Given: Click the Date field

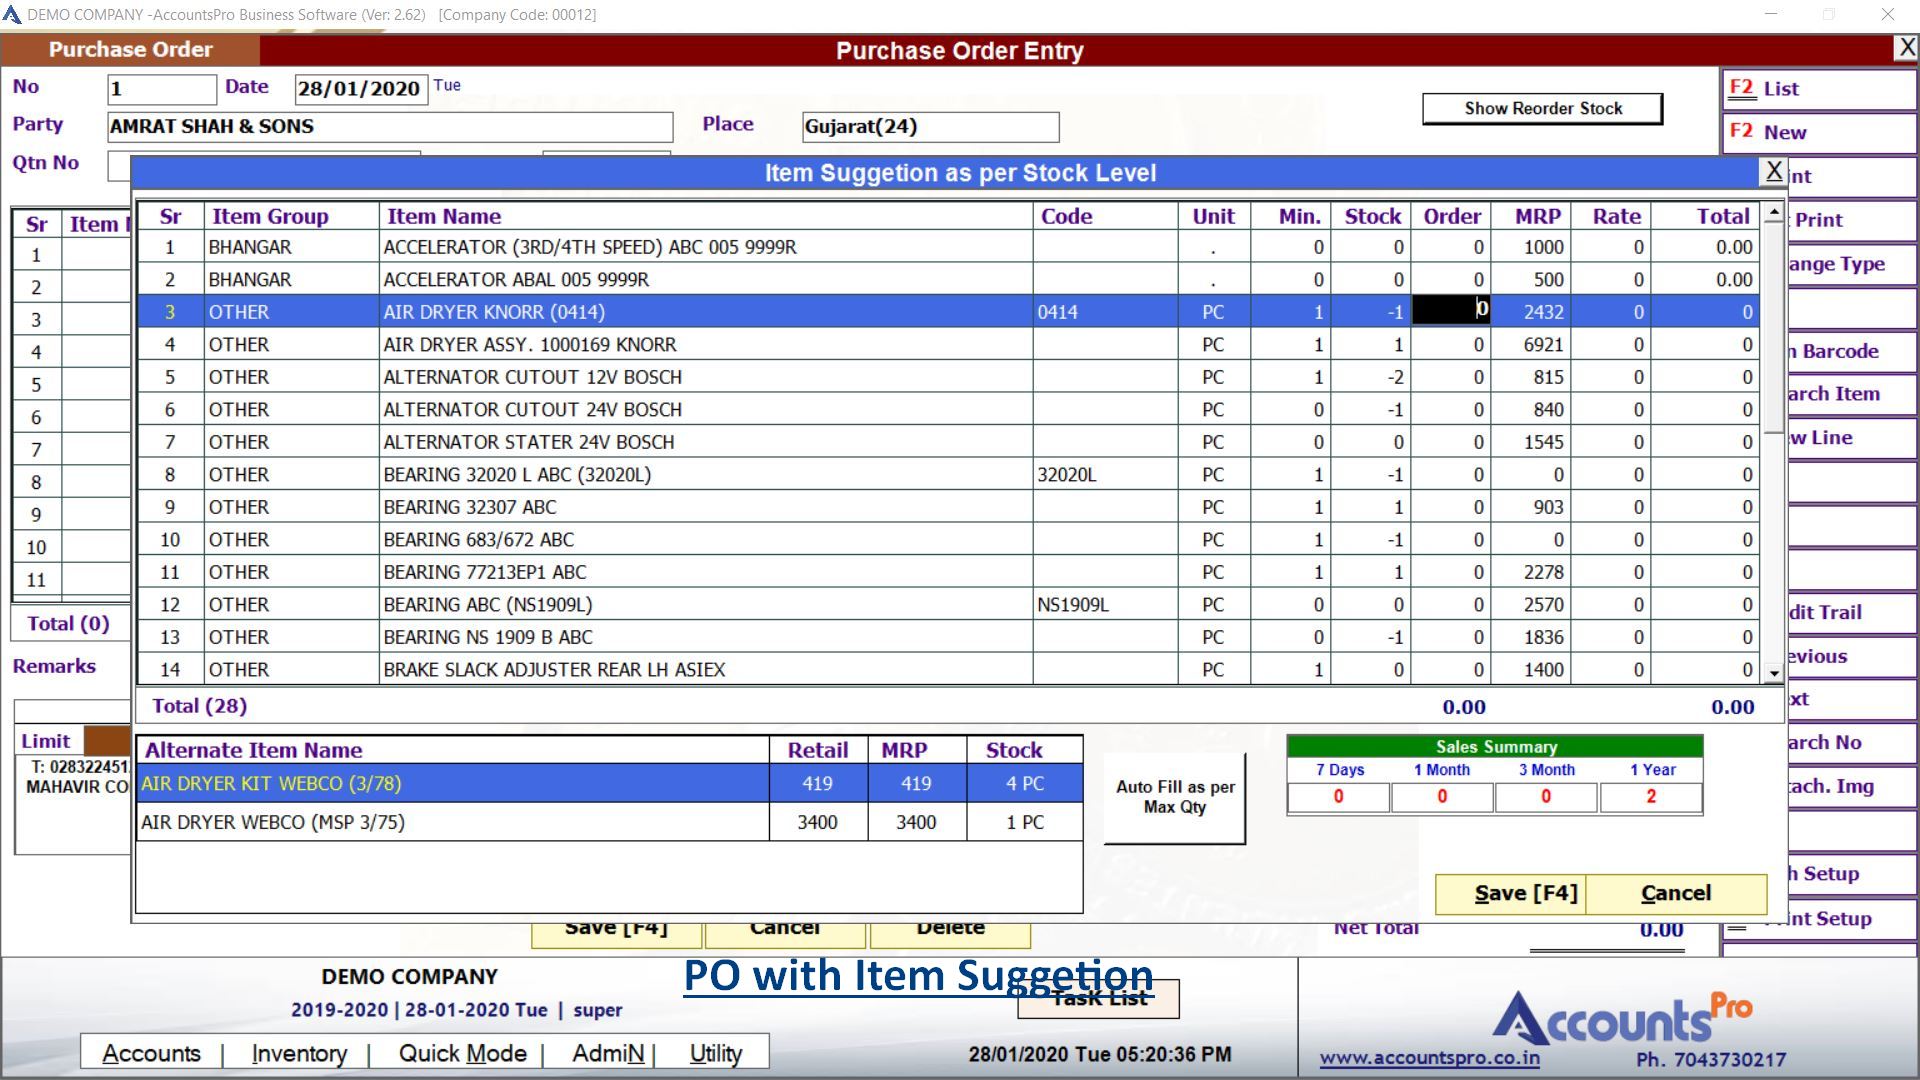Looking at the screenshot, I should [x=360, y=89].
